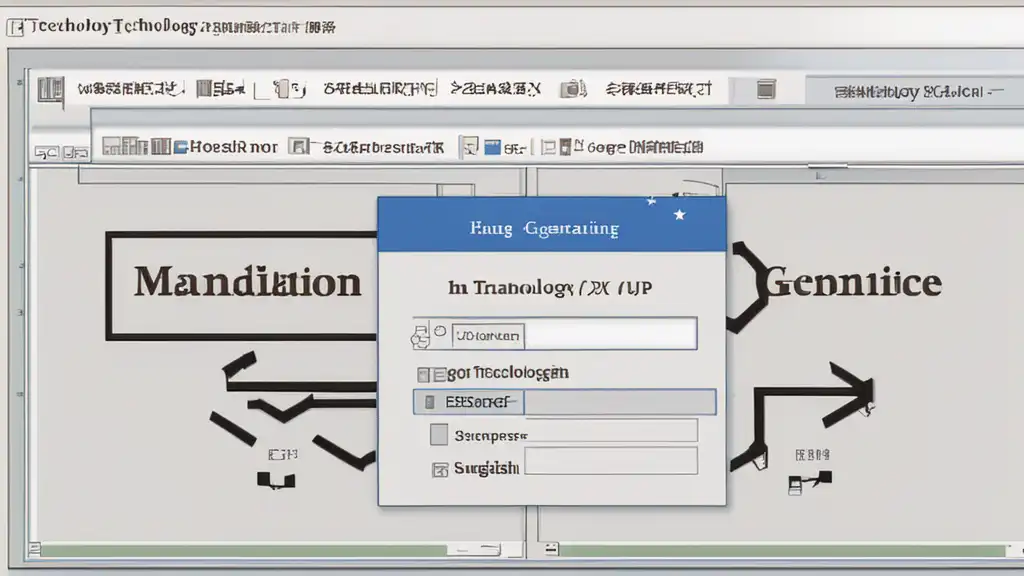Viewport: 1024px width, 576px height.
Task: Click the document icon in the title bar
Action: point(16,27)
